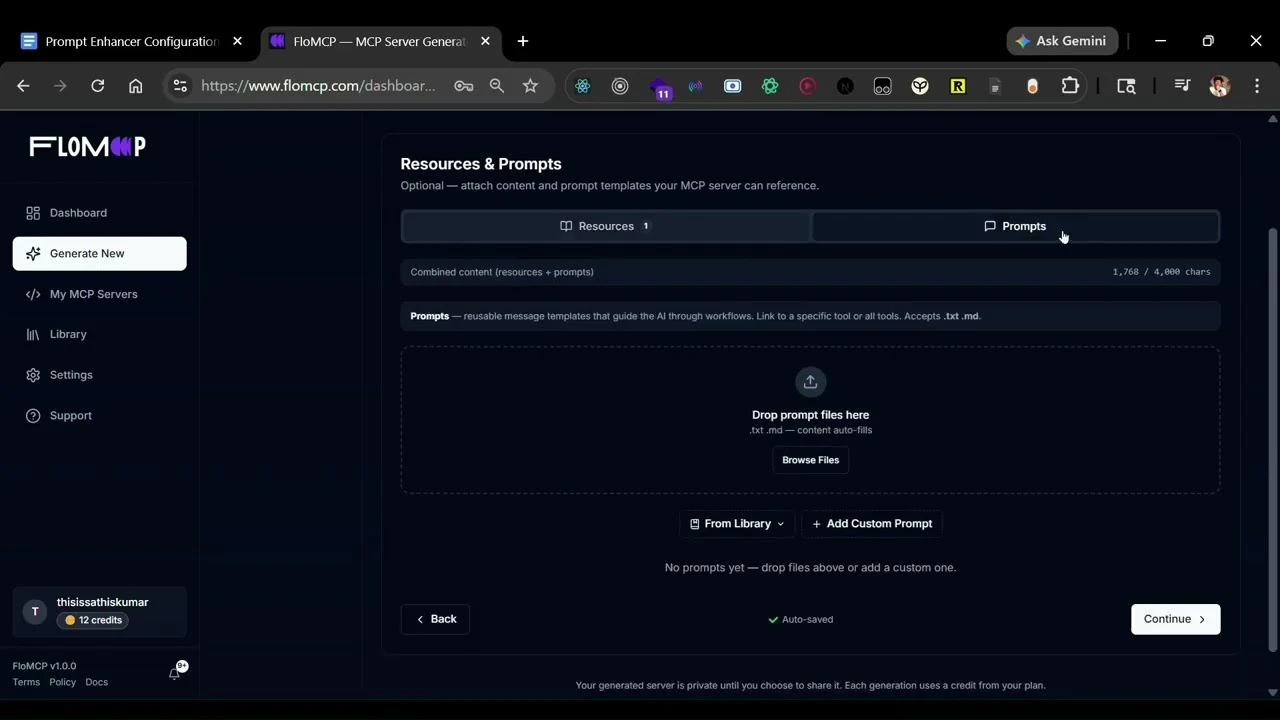Open the media control icon
The width and height of the screenshot is (1280, 720).
coord(1182,86)
